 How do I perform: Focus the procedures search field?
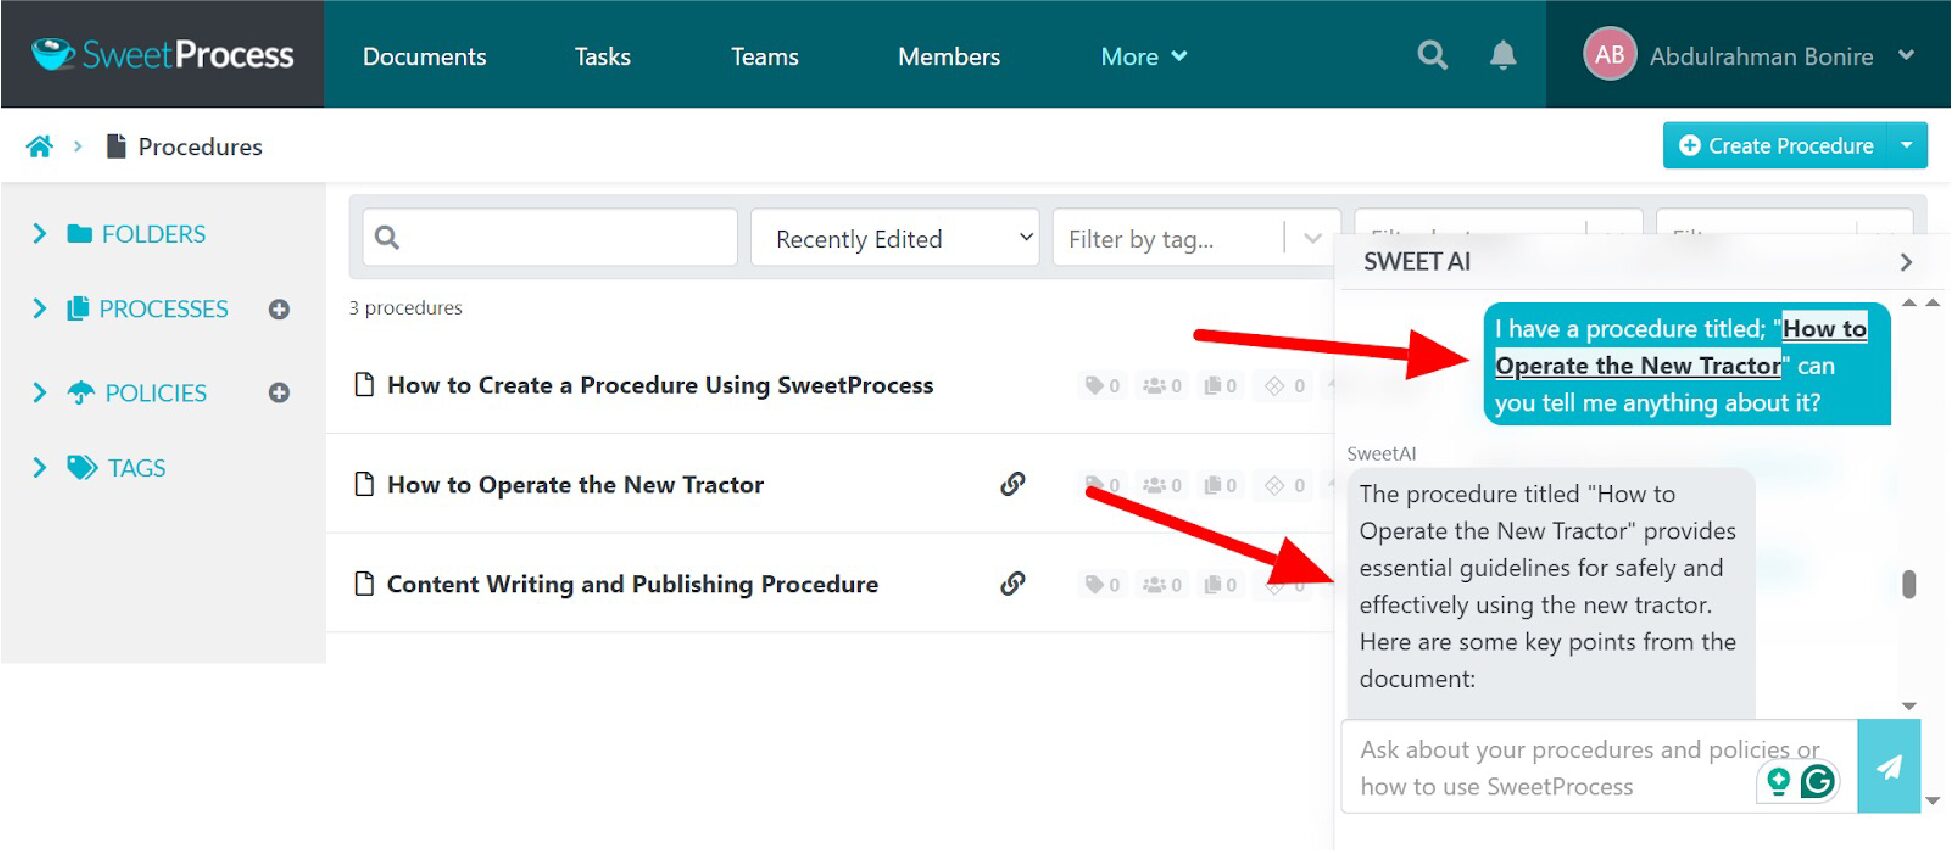tap(550, 238)
